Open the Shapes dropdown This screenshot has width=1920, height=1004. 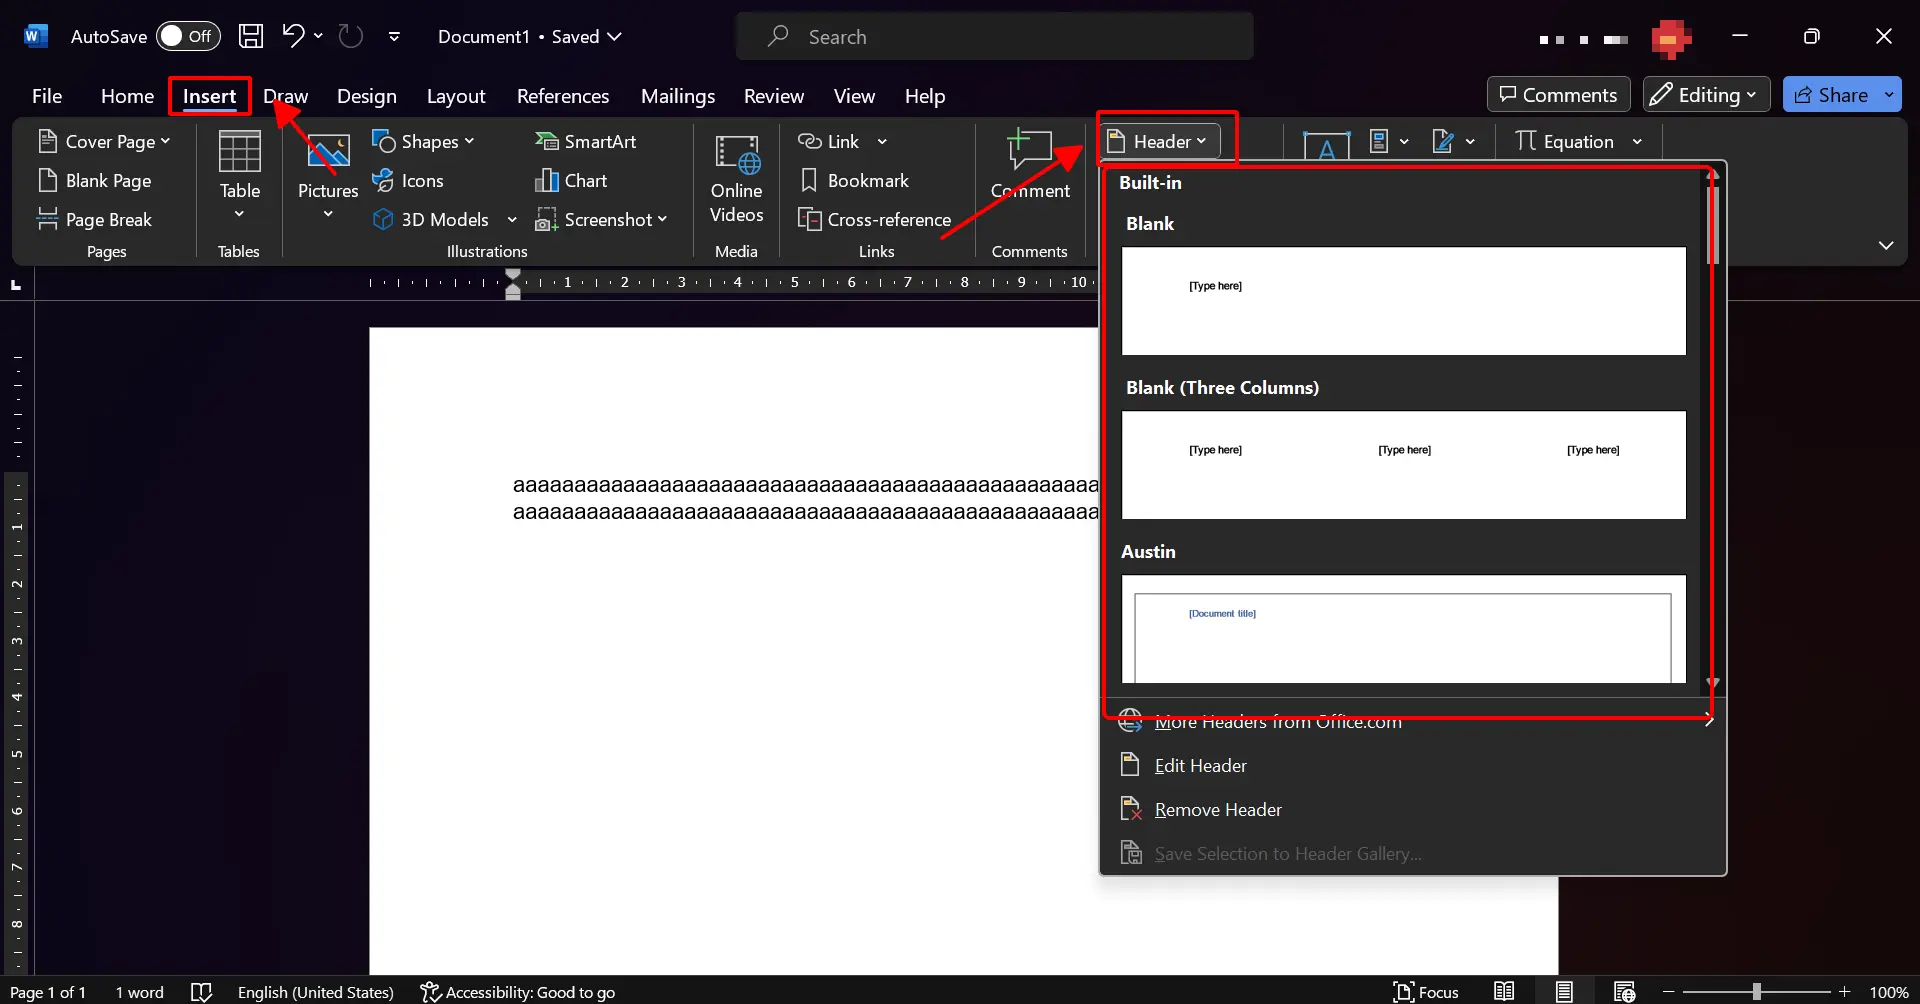click(423, 141)
